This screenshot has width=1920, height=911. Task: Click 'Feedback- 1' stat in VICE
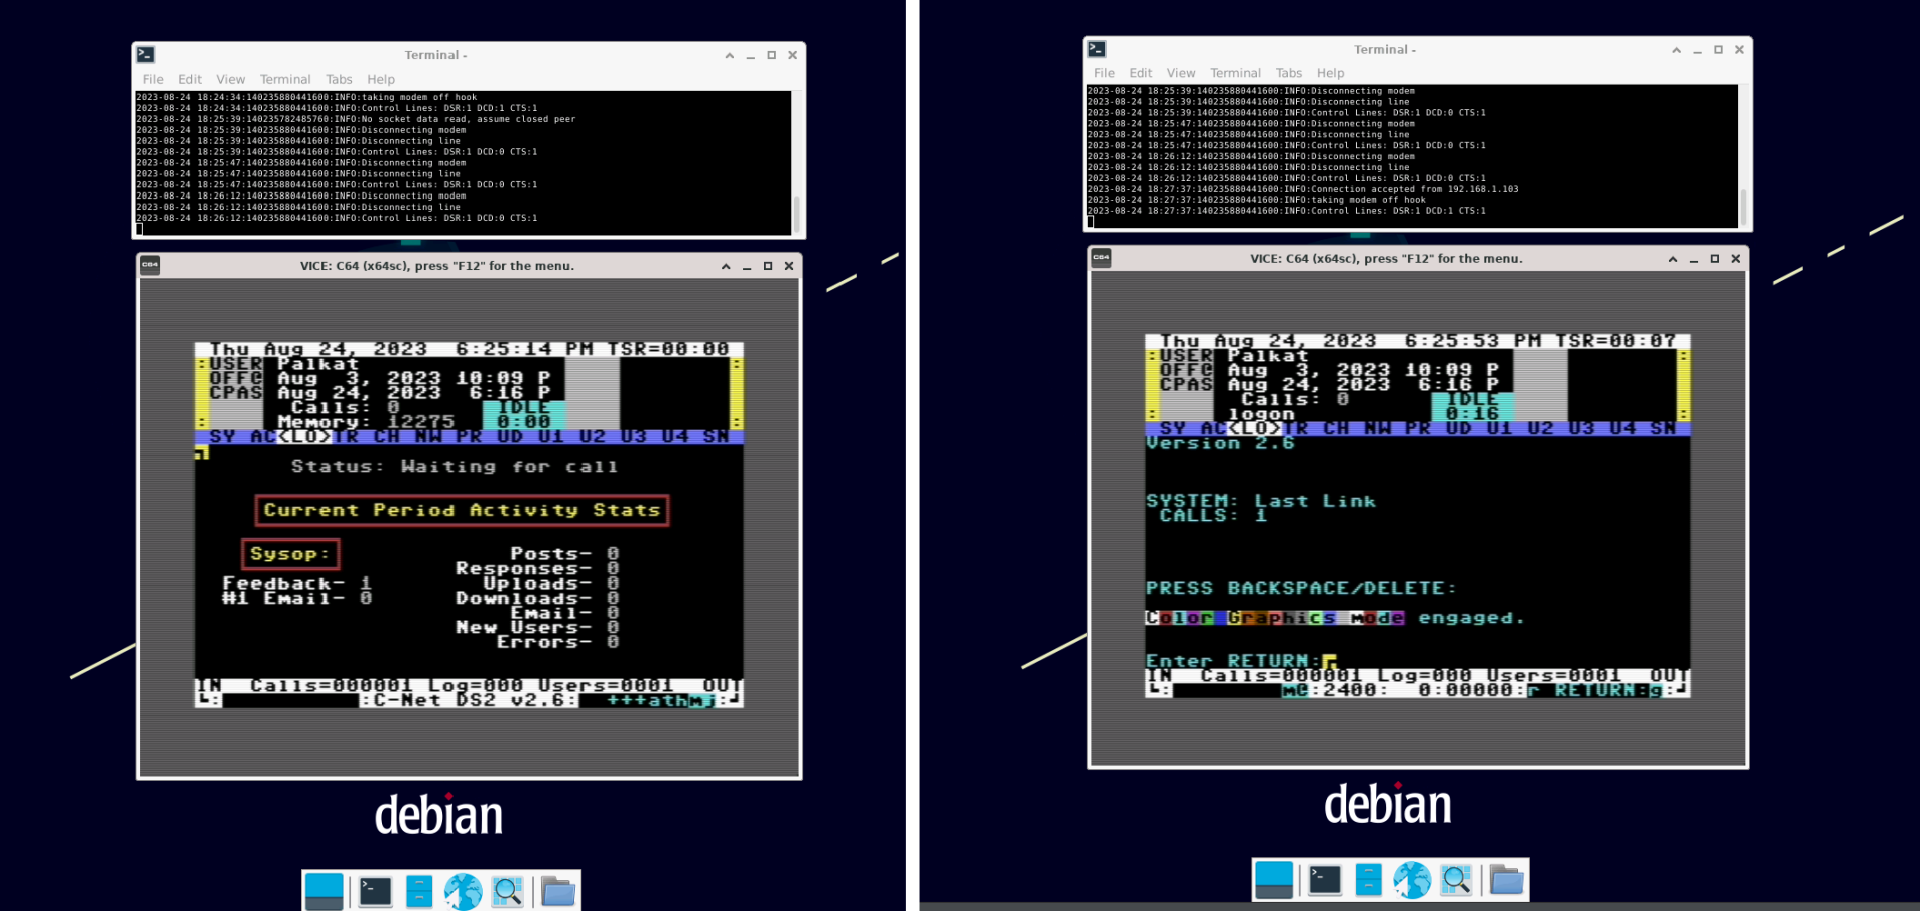[x=297, y=583]
